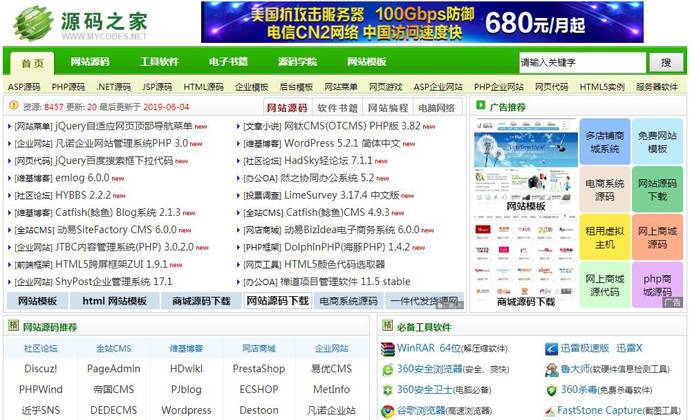Click the 鲁大师 icon
This screenshot has width=690, height=420.
(x=551, y=370)
